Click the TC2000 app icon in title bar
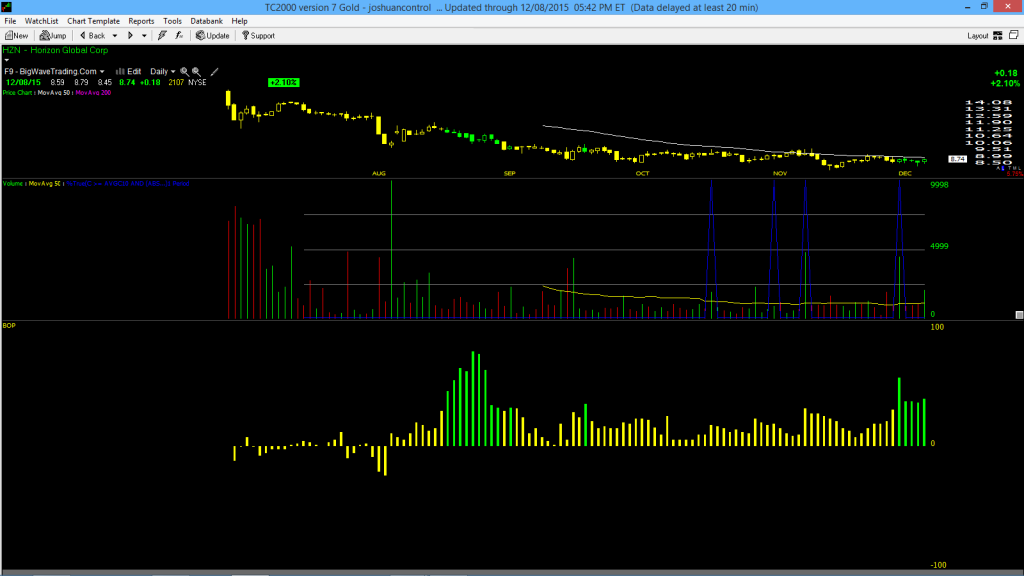 coord(7,7)
